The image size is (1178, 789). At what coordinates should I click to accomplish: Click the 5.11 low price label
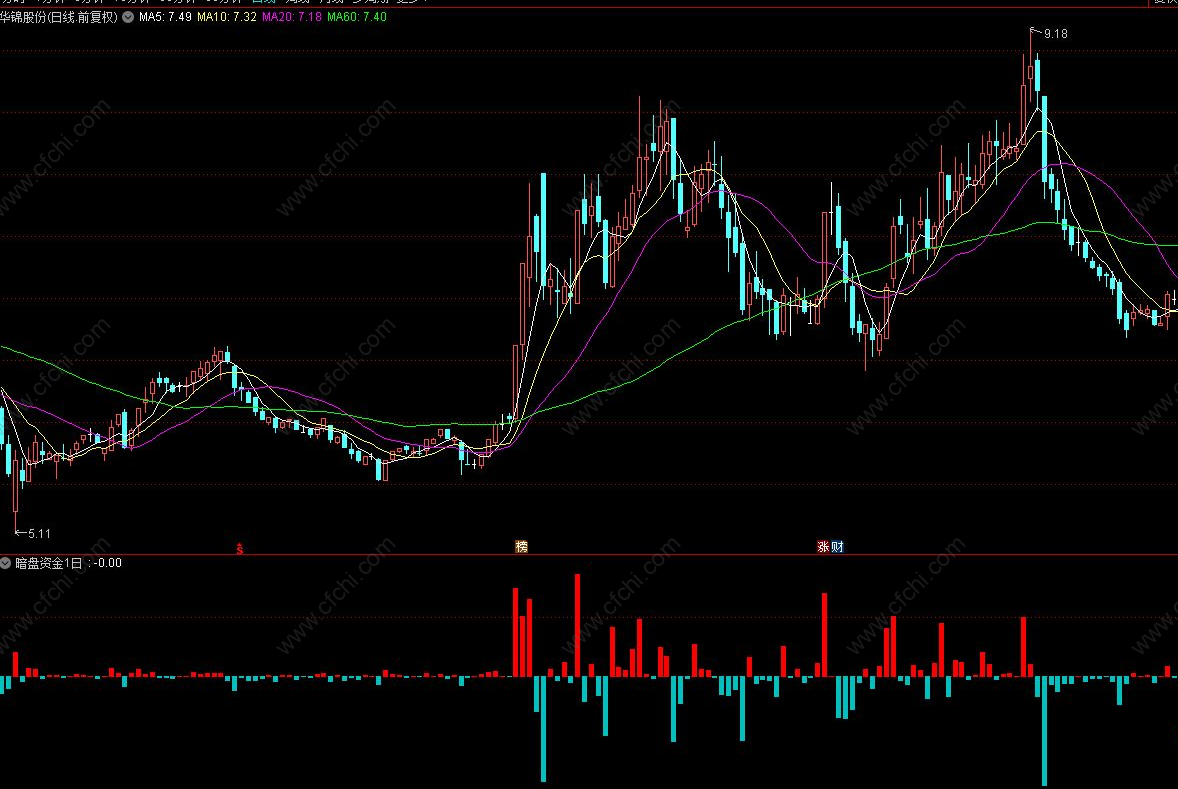39,534
